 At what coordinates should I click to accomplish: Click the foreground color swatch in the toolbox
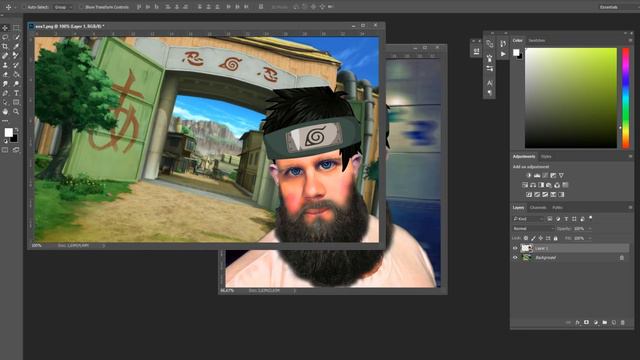[x=8, y=132]
